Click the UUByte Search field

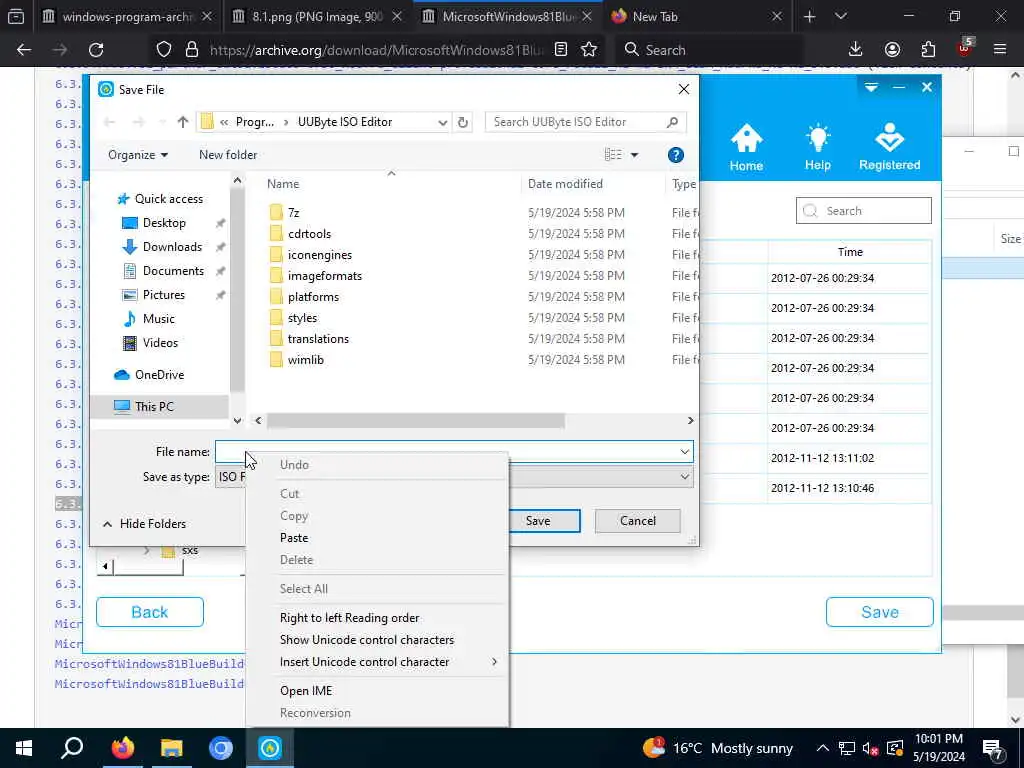863,211
